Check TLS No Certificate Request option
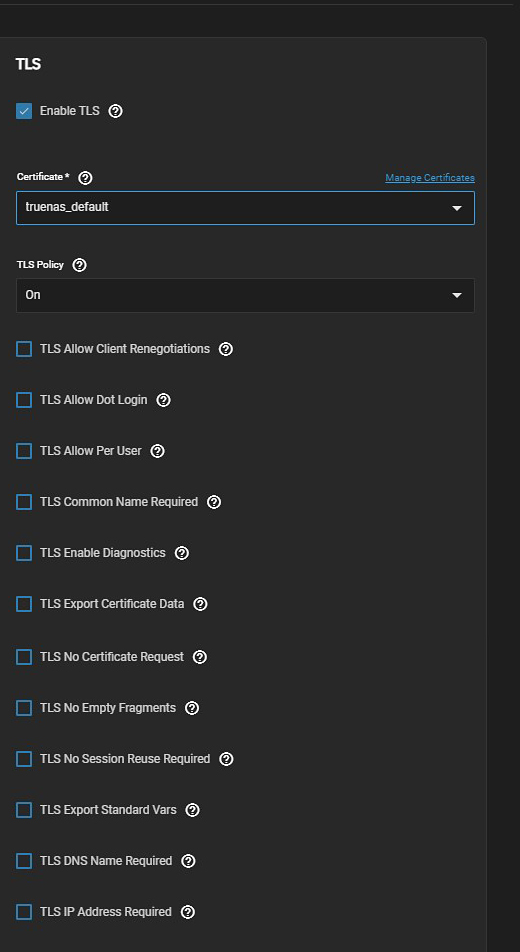Screen dimensions: 520x952 point(24,657)
